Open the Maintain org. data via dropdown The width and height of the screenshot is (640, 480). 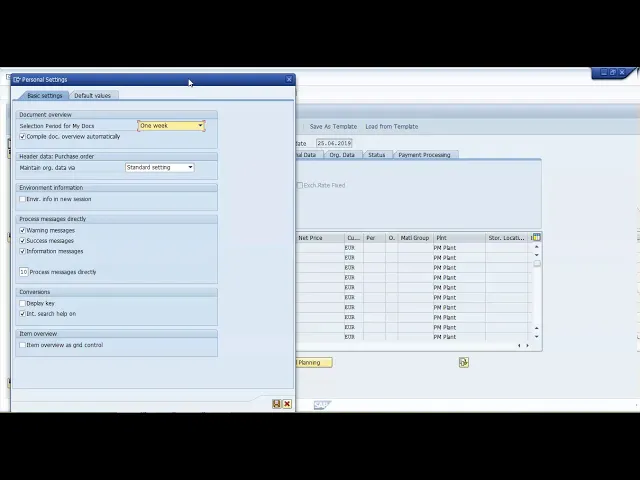click(190, 167)
